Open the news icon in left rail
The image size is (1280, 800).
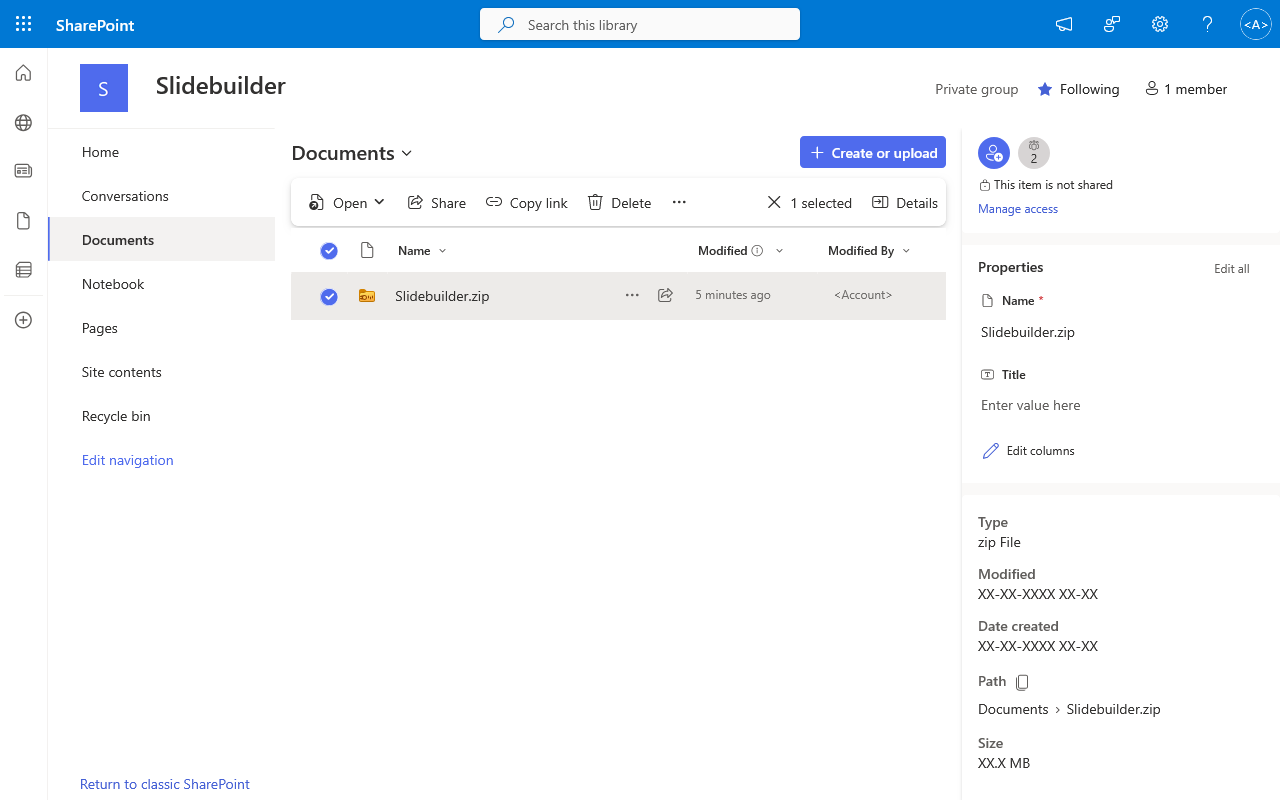pyautogui.click(x=23, y=171)
